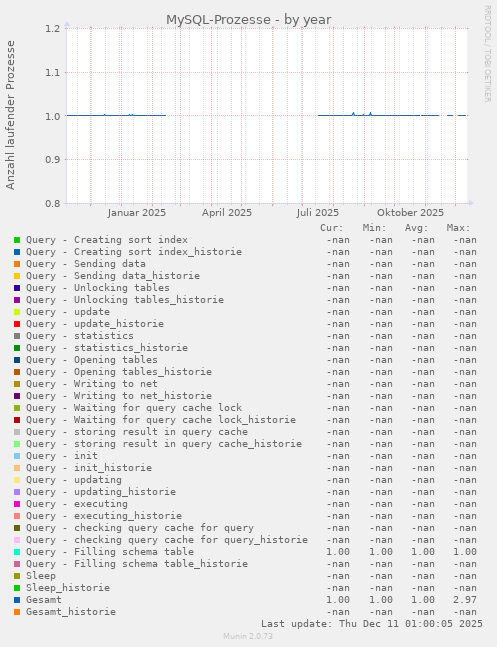Click the Filling schema table Avg value 1.00
The height and width of the screenshot is (647, 497).
click(x=423, y=552)
